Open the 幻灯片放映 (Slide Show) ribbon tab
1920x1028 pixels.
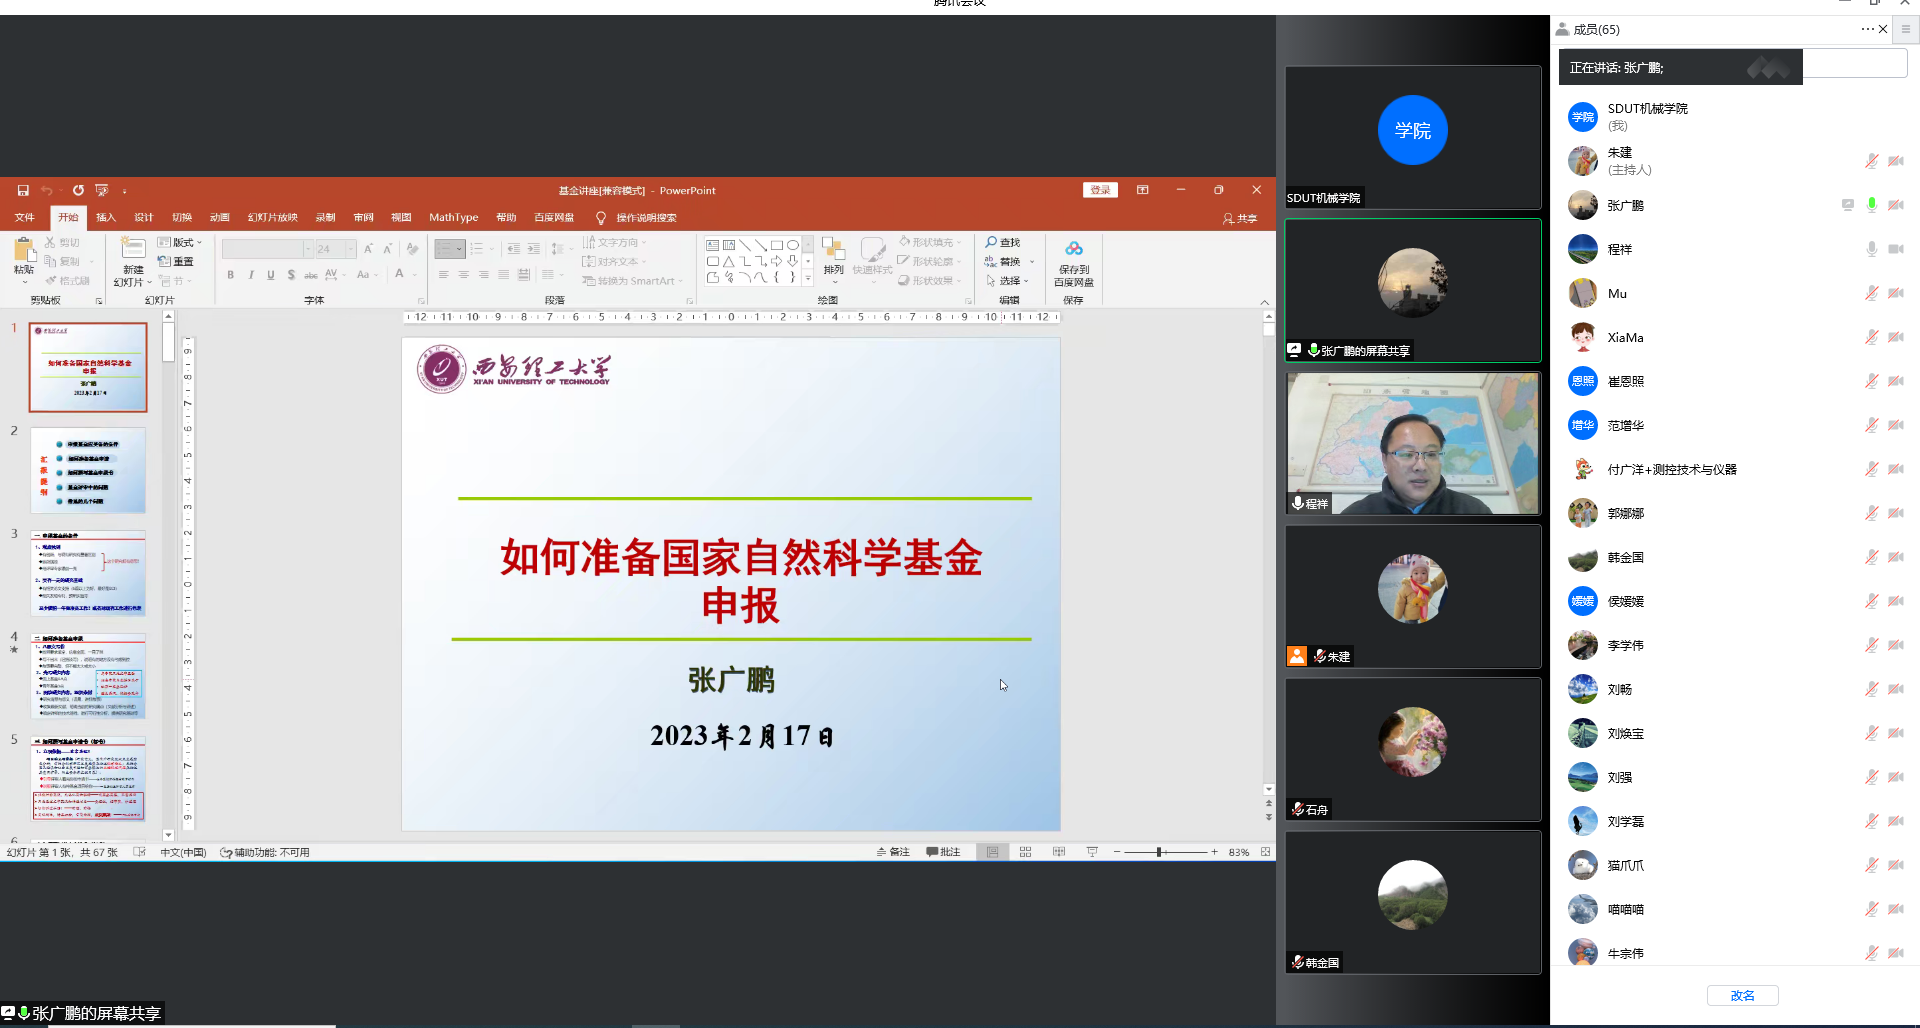coord(273,217)
